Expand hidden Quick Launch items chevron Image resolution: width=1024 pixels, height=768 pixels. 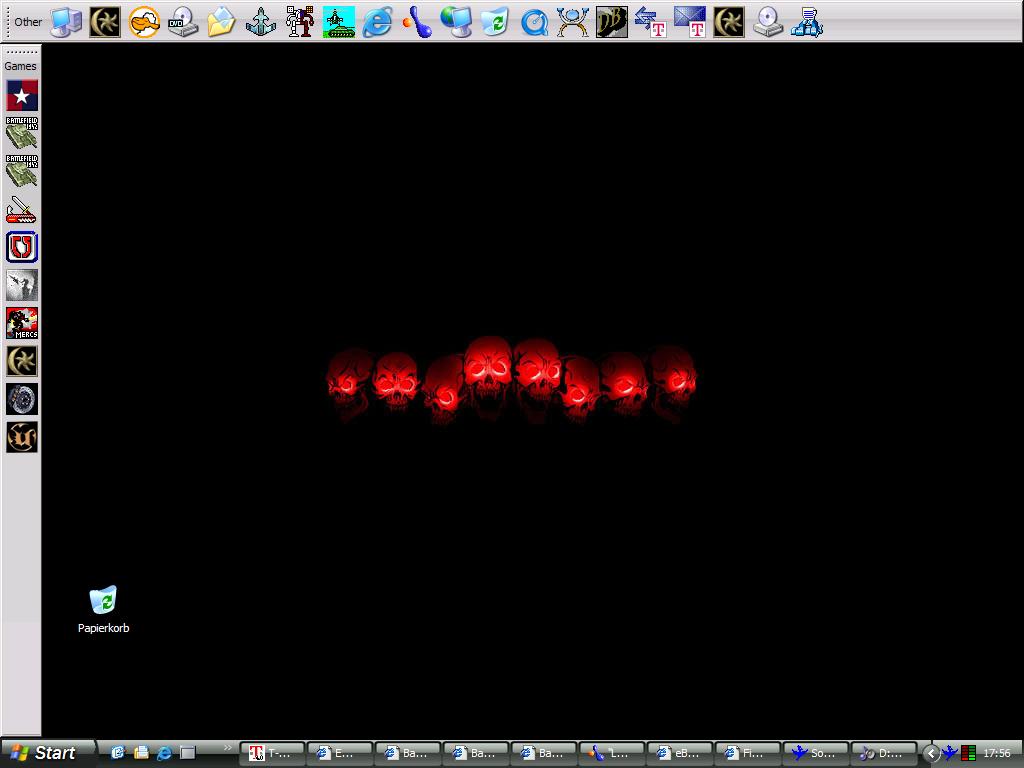click(227, 748)
